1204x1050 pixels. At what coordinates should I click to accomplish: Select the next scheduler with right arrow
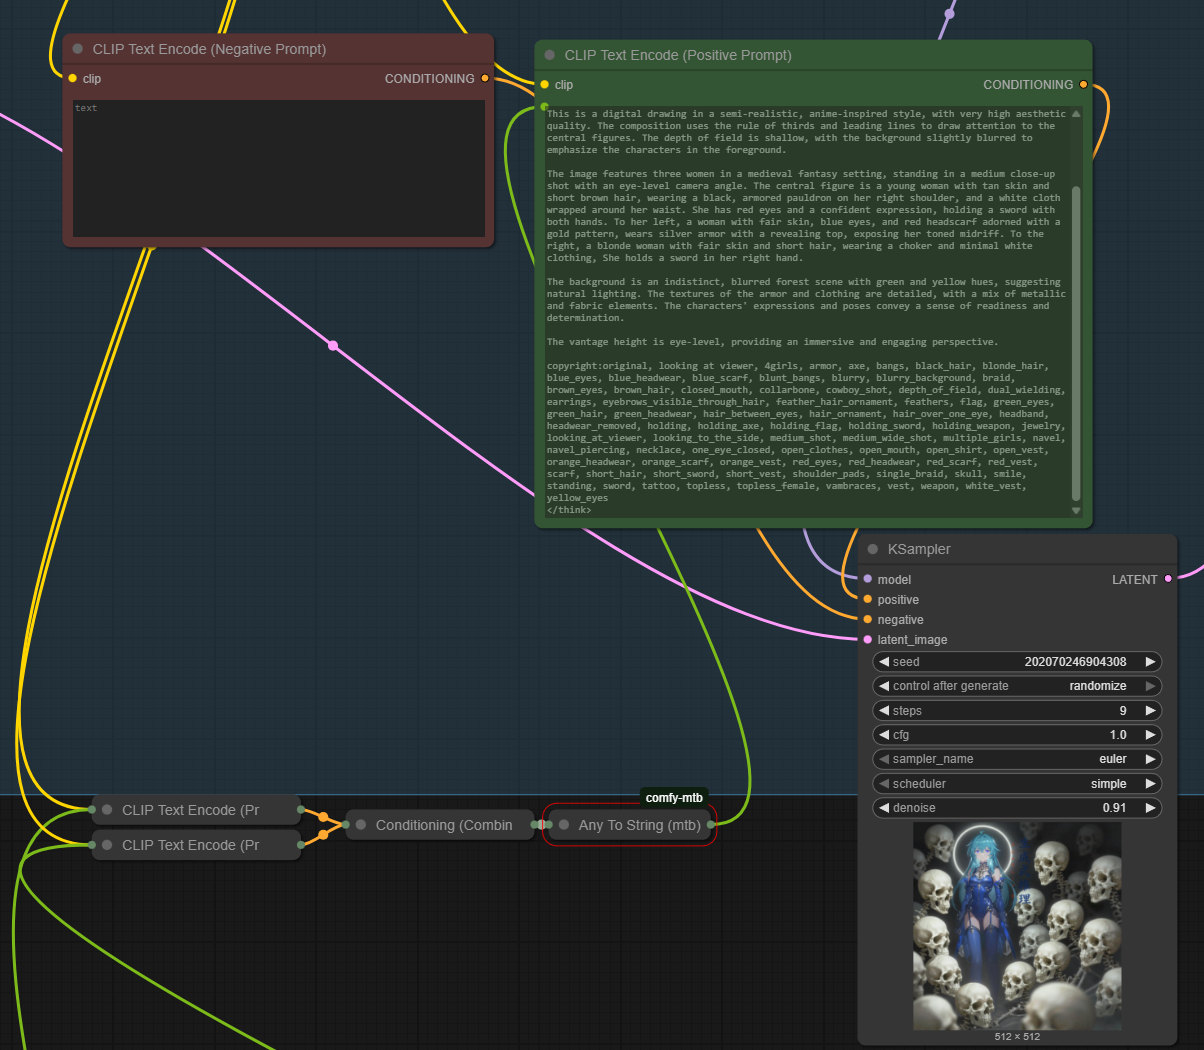(x=1150, y=784)
